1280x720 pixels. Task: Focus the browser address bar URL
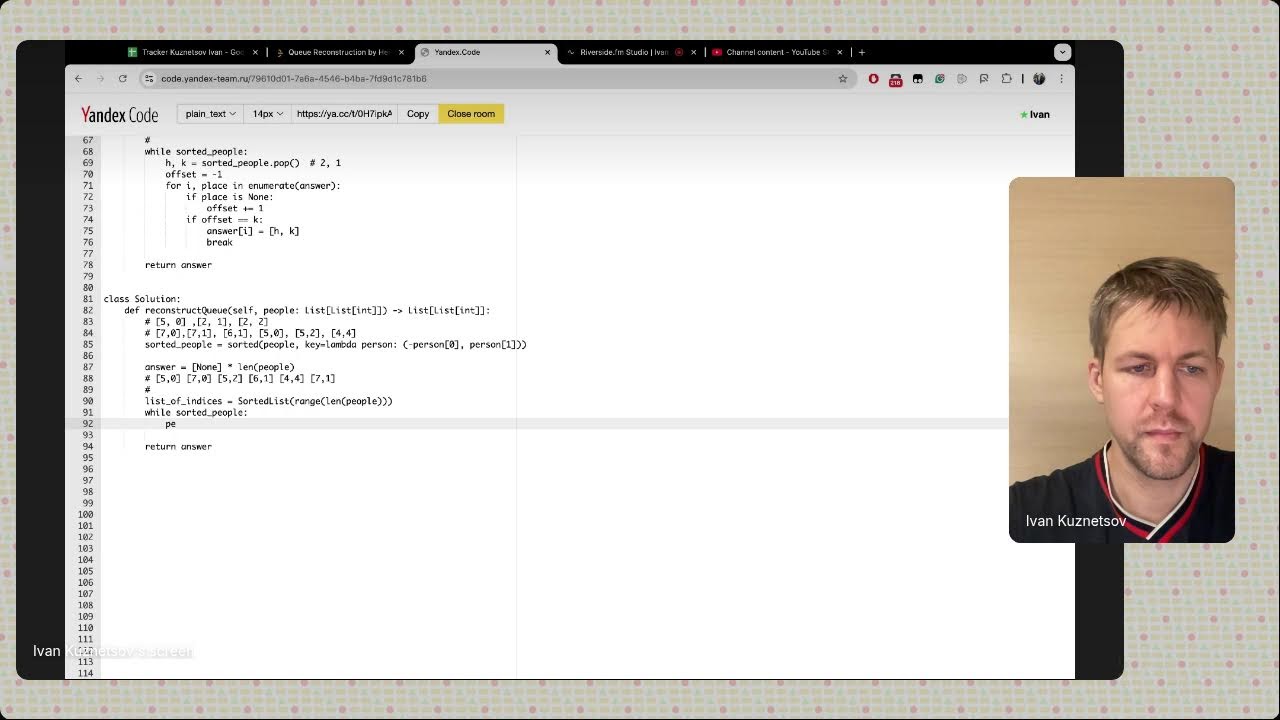tap(294, 78)
